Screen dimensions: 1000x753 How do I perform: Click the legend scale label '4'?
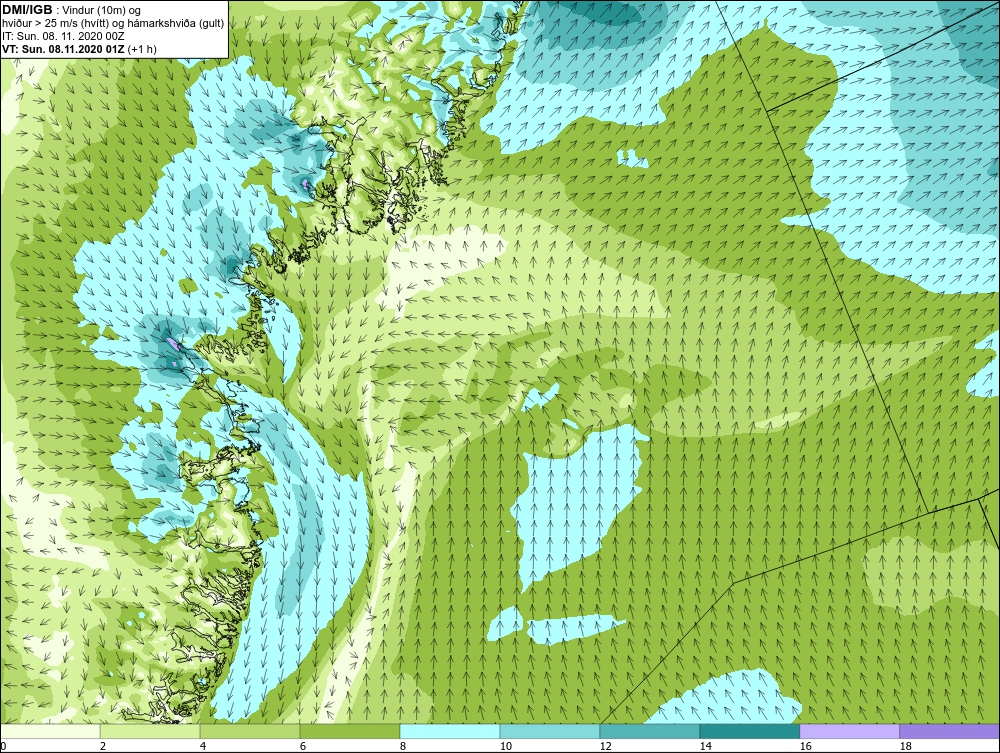(203, 746)
